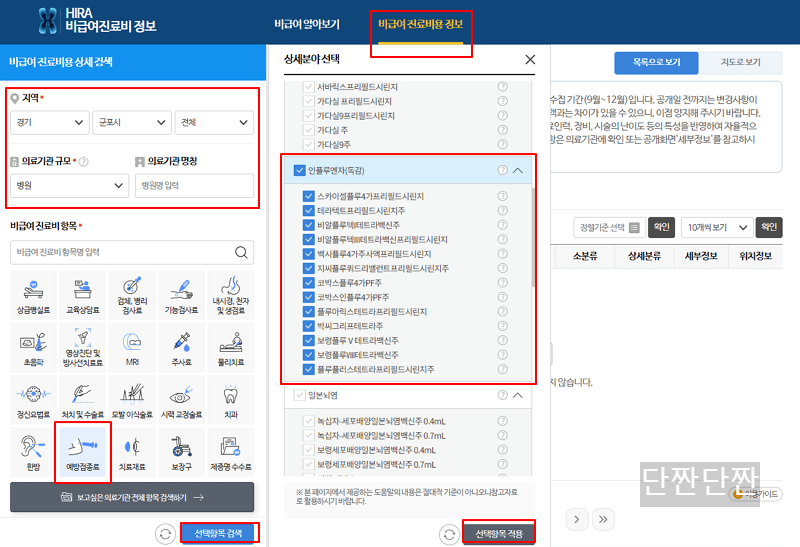Click the 상세분류 column header
Screen dimensions: 800x547
point(644,256)
